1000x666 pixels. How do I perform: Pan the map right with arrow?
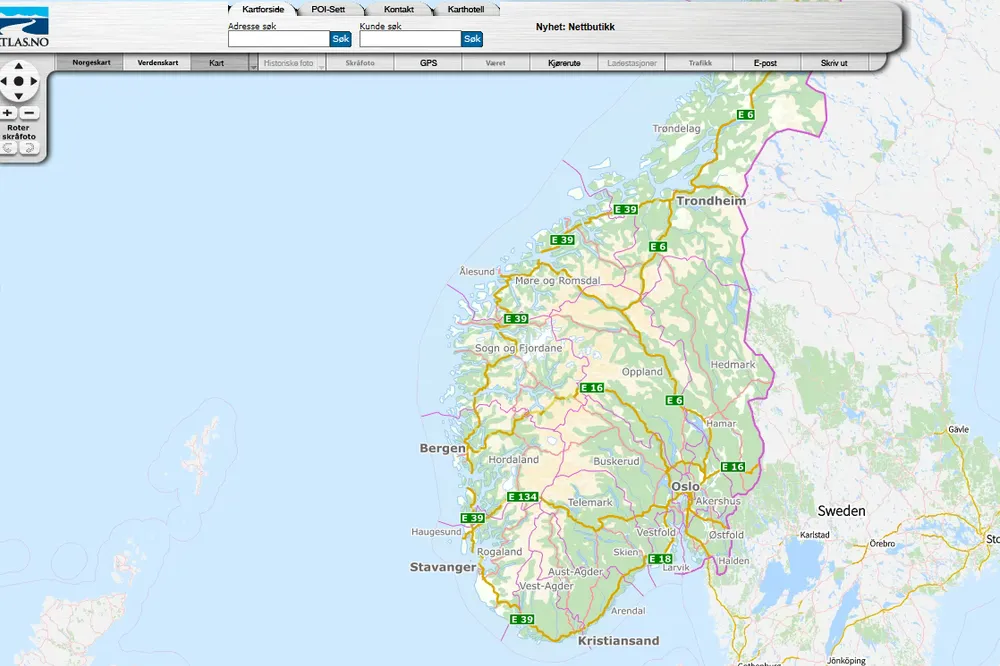(x=32, y=81)
